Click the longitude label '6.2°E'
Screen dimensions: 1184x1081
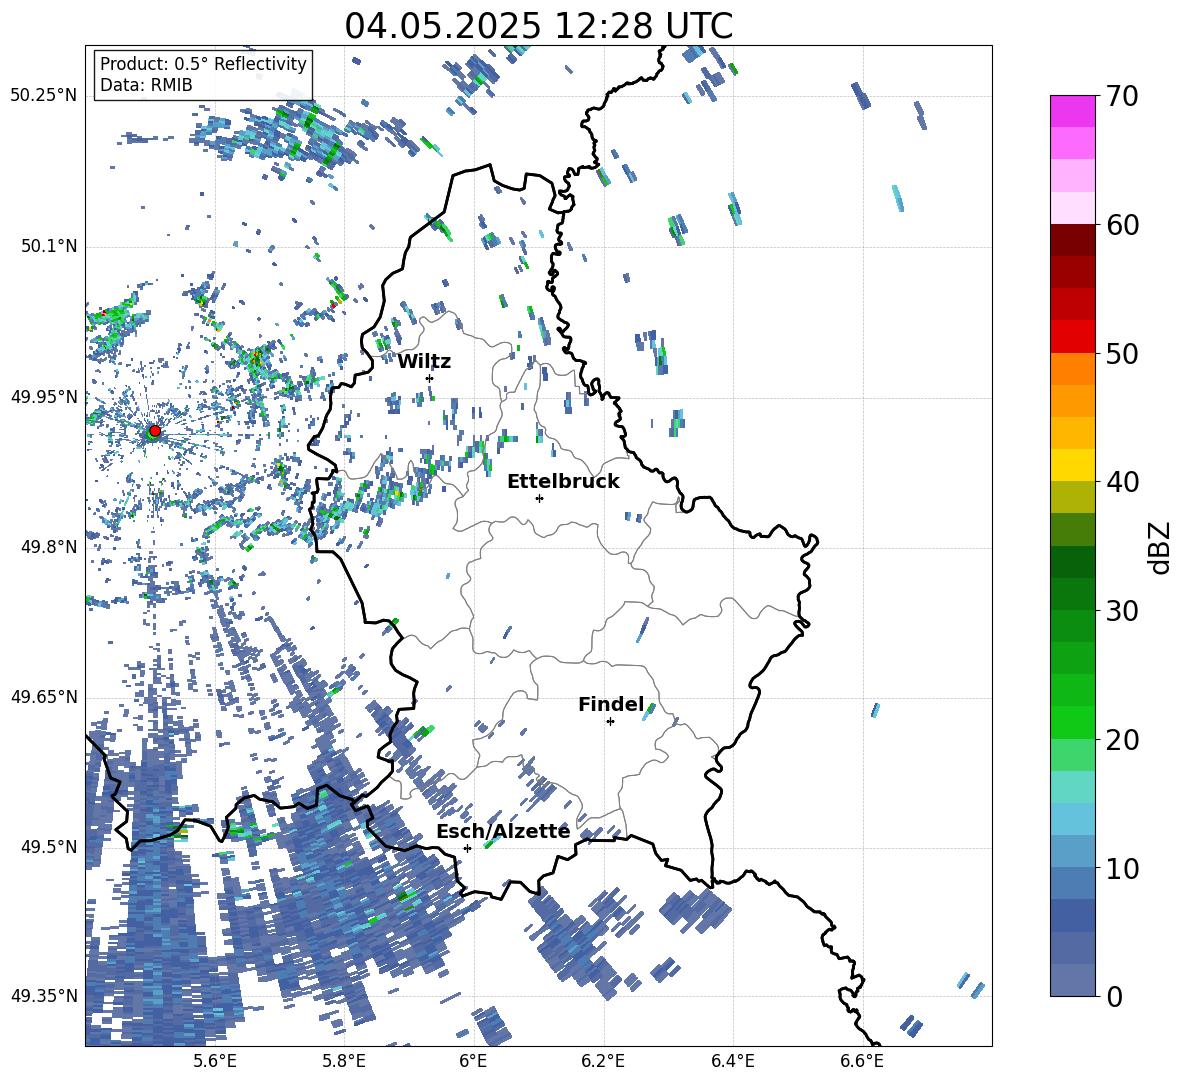[603, 1061]
